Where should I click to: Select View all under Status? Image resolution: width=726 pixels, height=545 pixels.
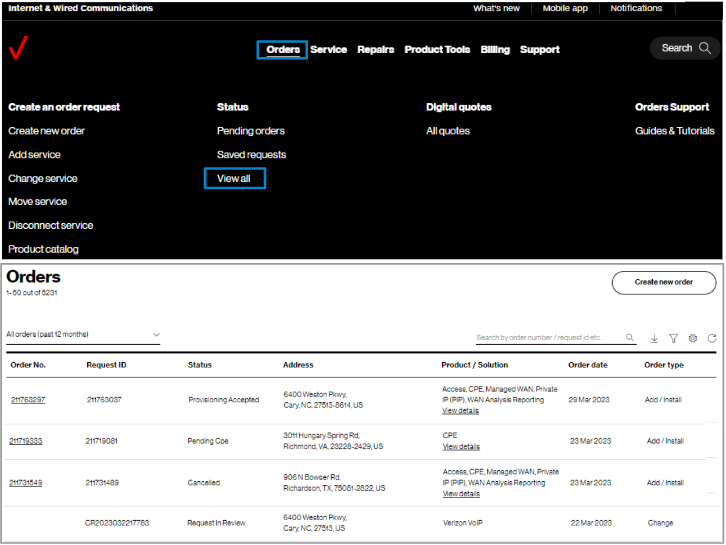tap(235, 178)
